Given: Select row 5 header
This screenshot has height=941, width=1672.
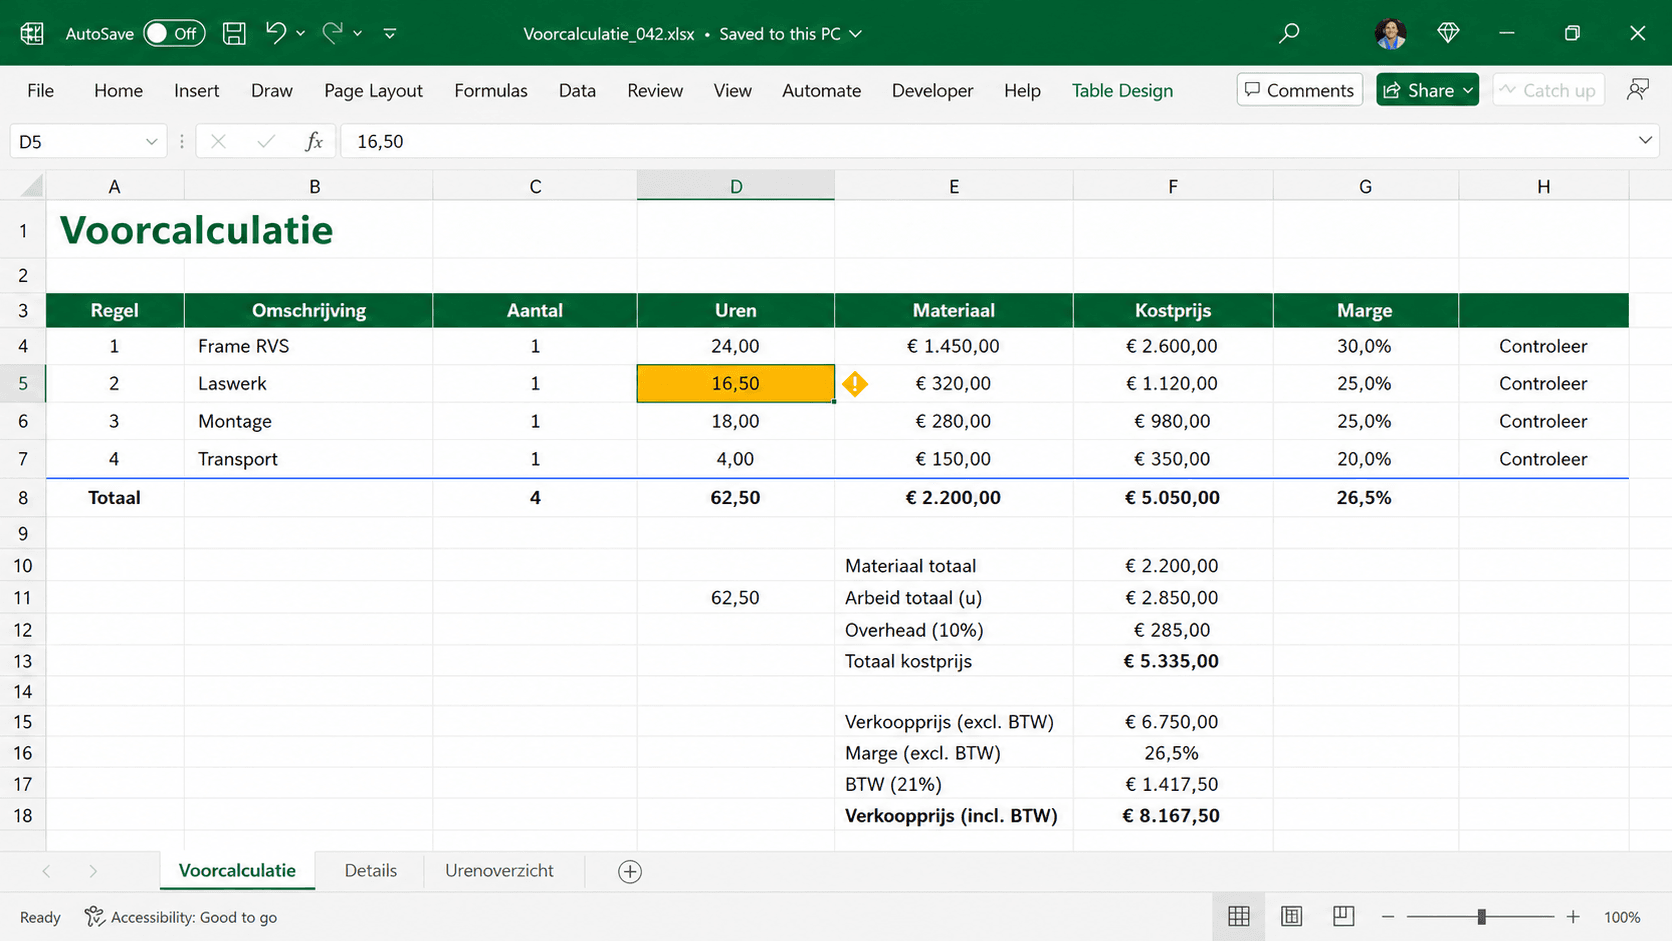Looking at the screenshot, I should [x=23, y=384].
